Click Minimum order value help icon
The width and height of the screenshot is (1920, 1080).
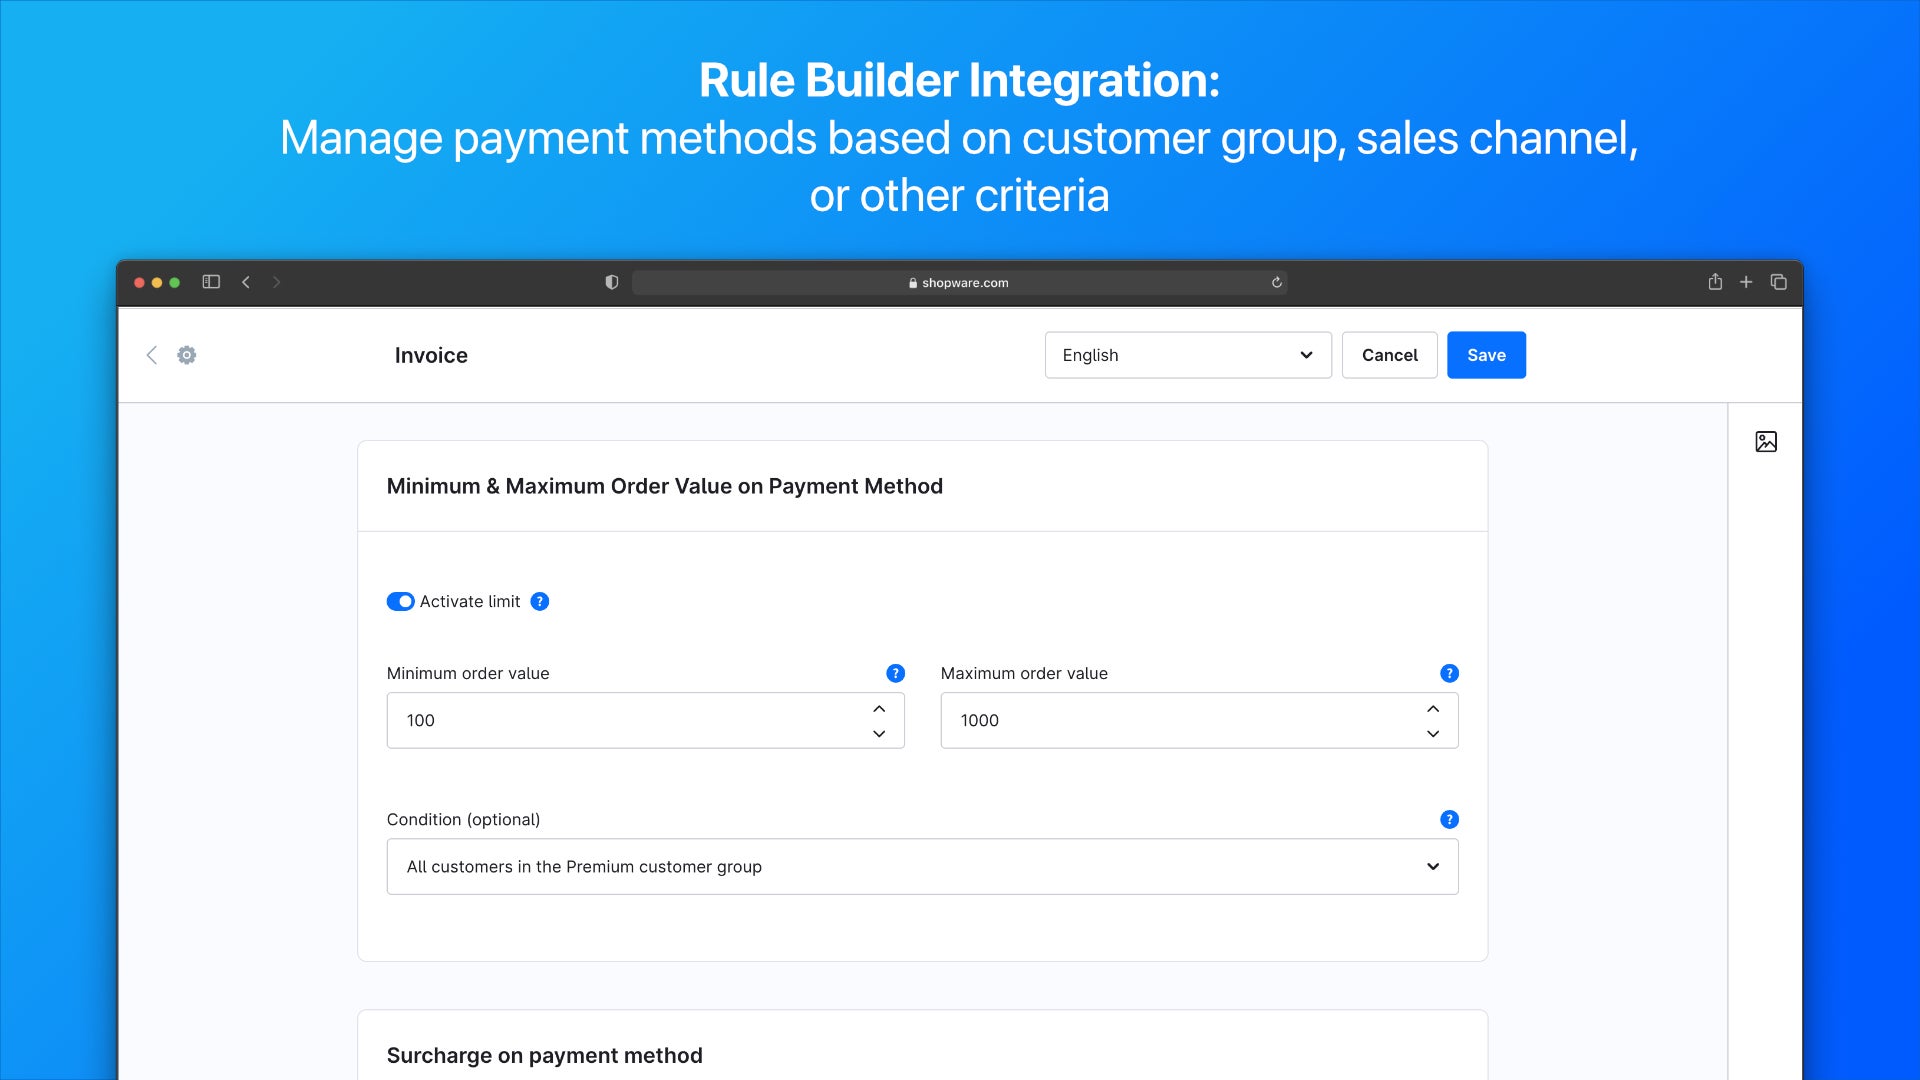tap(895, 673)
